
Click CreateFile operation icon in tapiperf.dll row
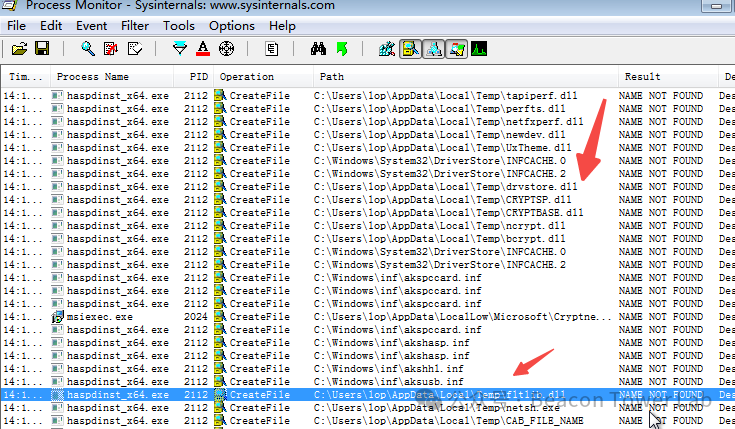click(220, 96)
